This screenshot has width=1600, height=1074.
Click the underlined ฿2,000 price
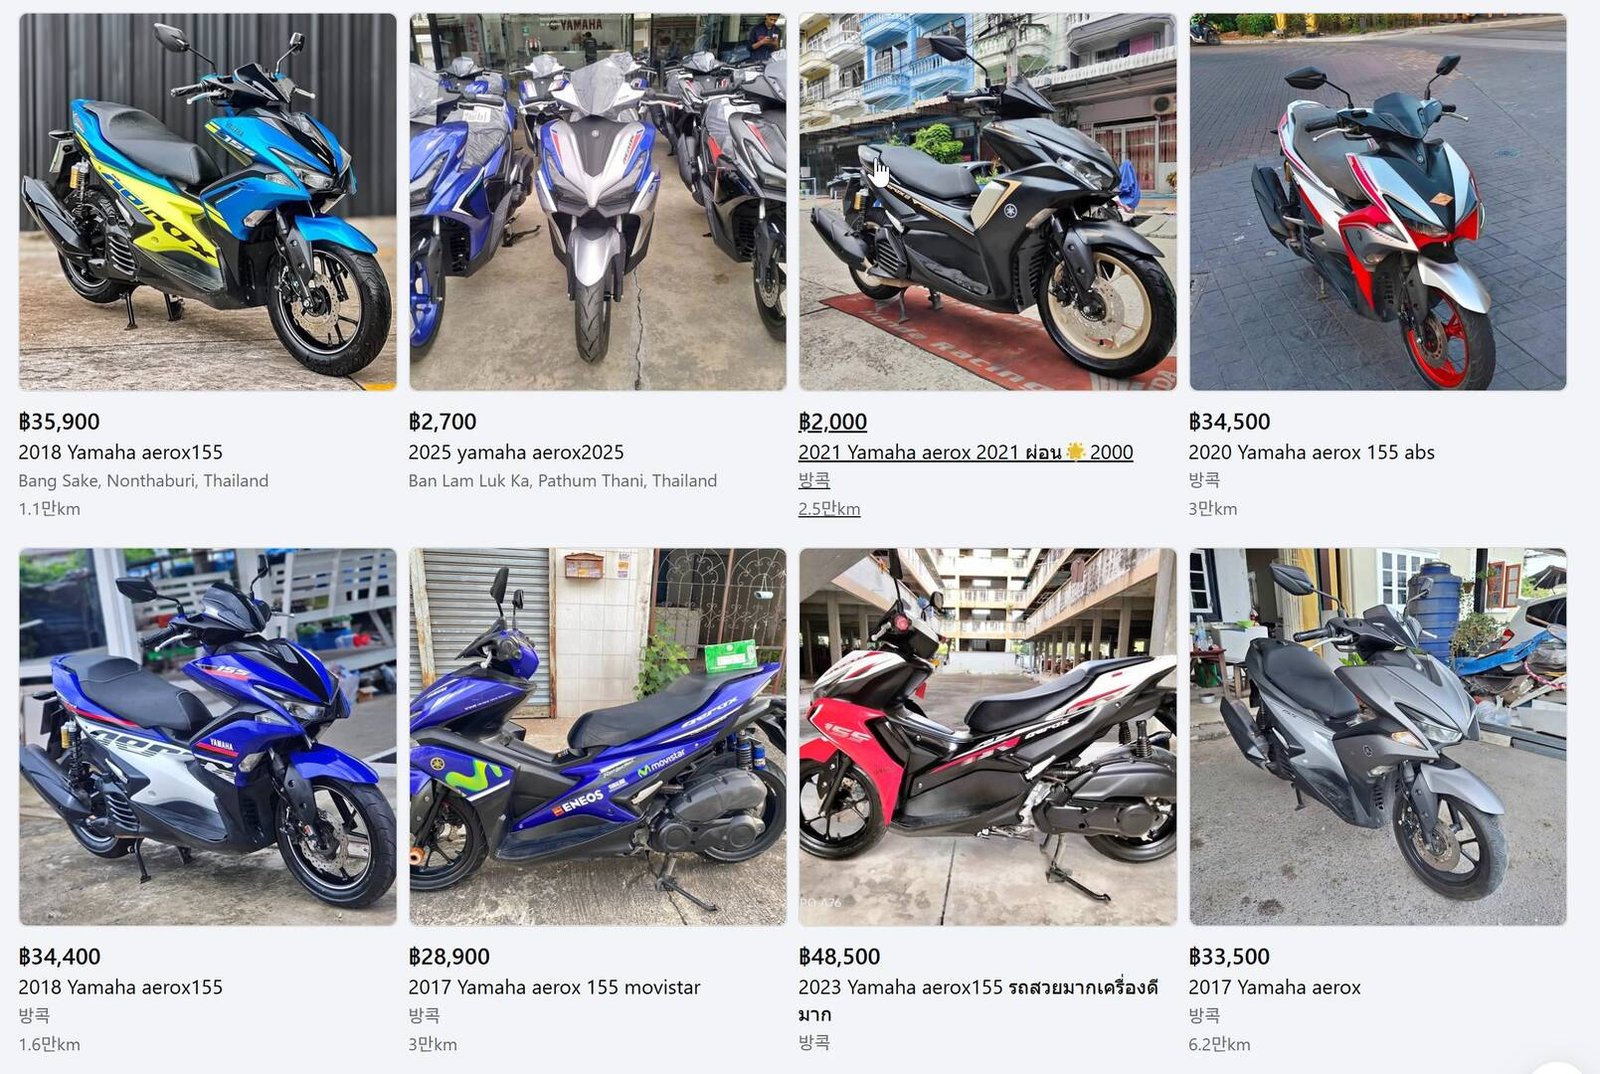coord(832,422)
